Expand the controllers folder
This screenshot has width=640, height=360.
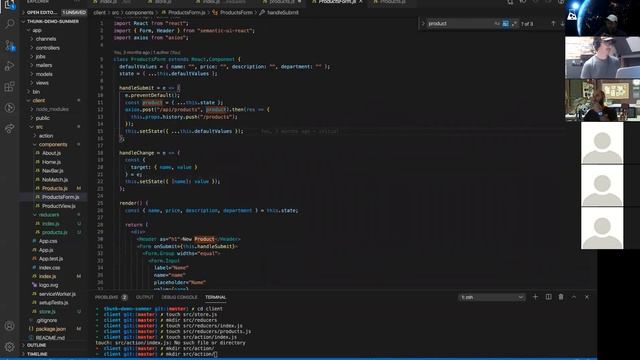[x=47, y=48]
